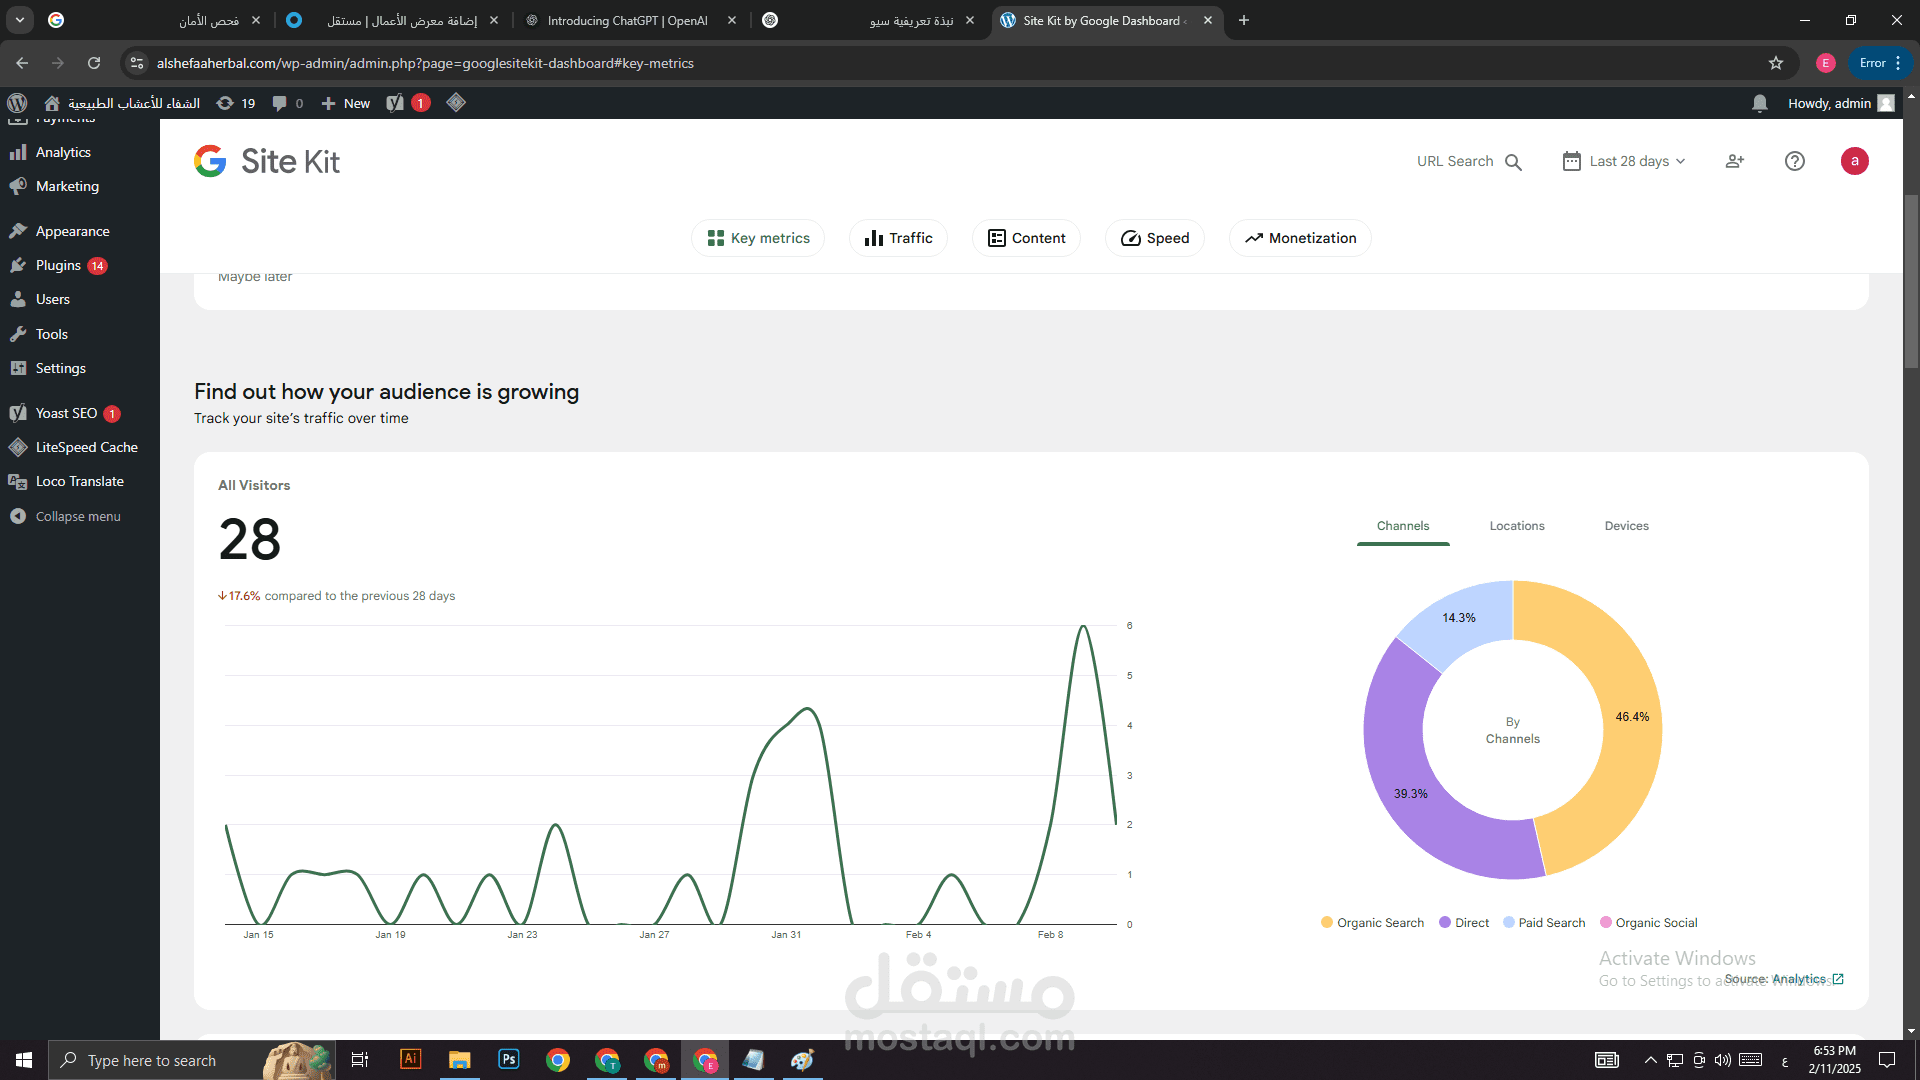Image resolution: width=1920 pixels, height=1080 pixels.
Task: Open Adobe Illustrator from taskbar
Action: (410, 1060)
